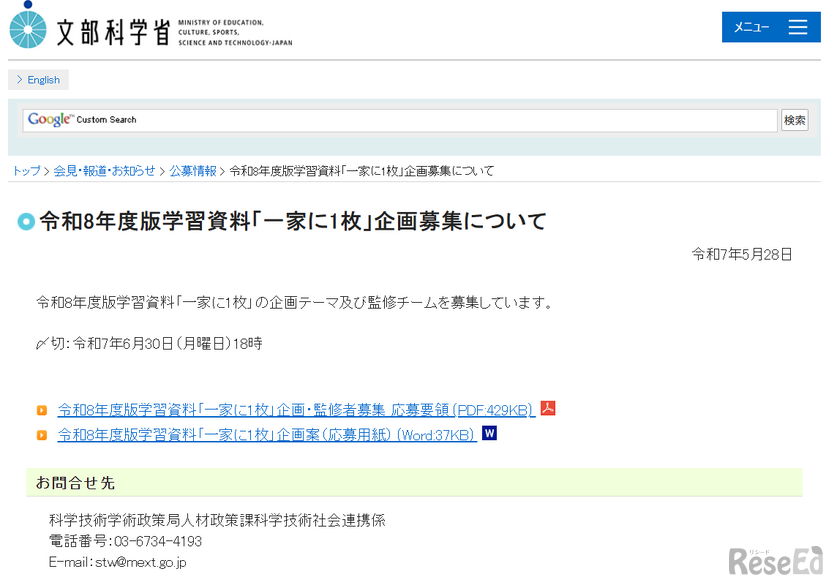Click the red PDF file icon
This screenshot has width=826, height=577.
click(548, 408)
